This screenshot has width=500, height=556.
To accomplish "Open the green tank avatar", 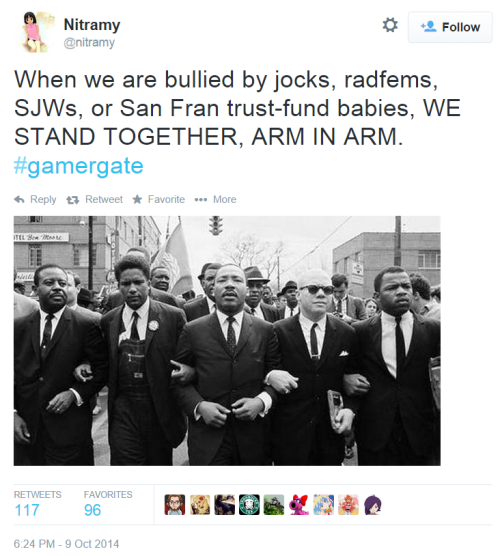I will coord(274,505).
